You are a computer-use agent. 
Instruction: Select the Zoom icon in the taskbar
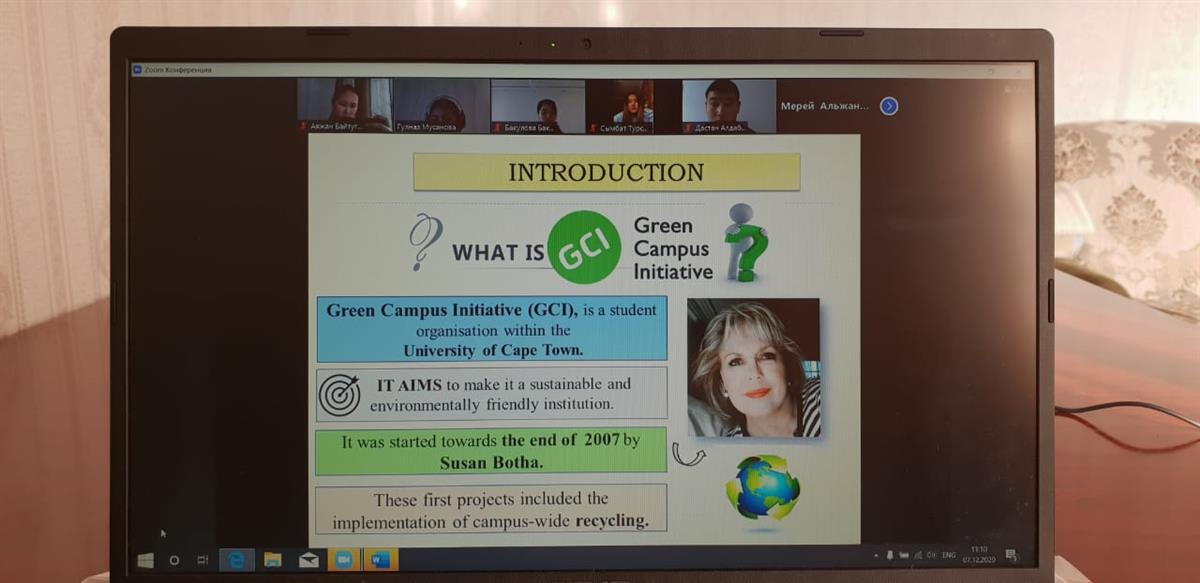(343, 560)
